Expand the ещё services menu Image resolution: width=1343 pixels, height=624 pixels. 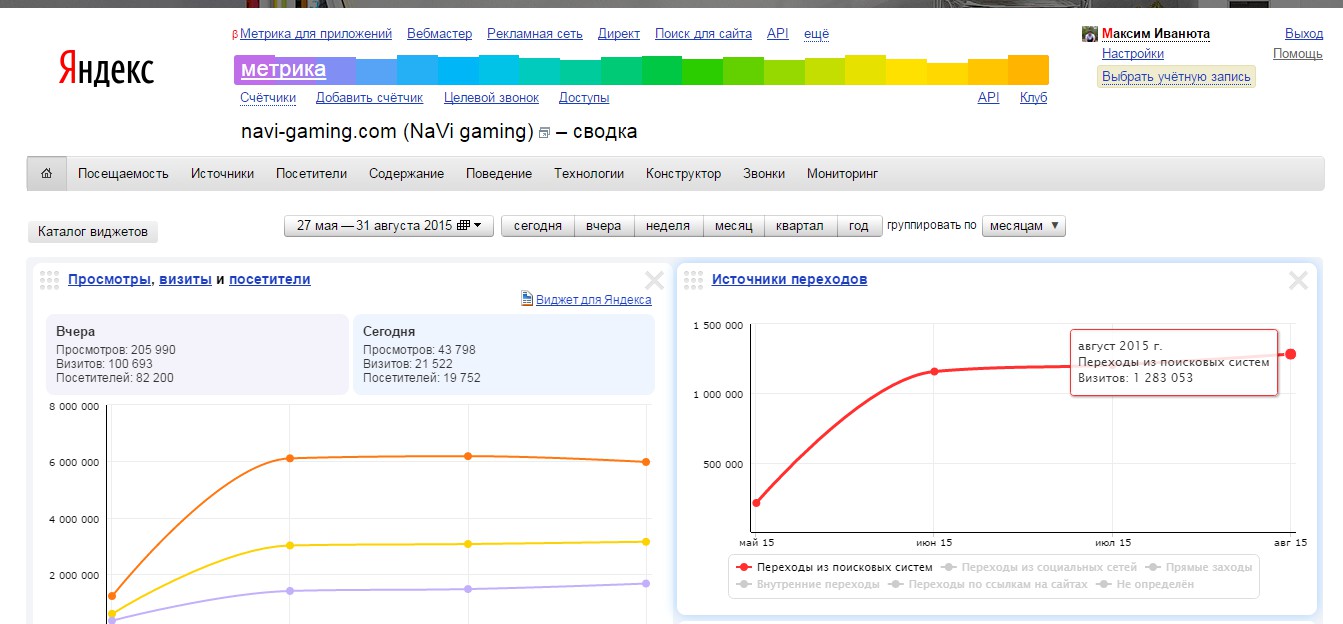pyautogui.click(x=816, y=34)
